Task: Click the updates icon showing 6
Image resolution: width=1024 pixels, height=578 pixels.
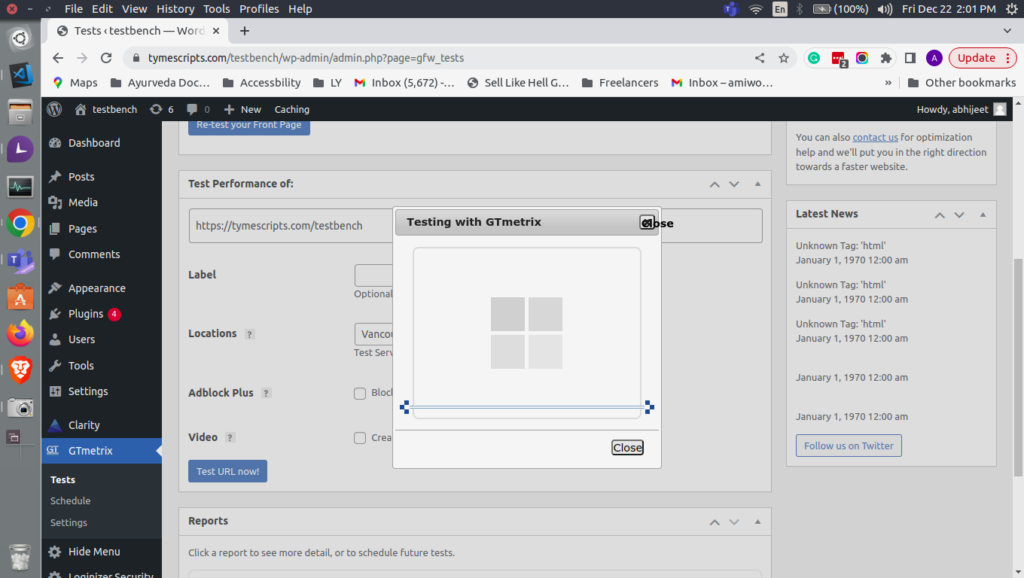Action: click(x=160, y=109)
